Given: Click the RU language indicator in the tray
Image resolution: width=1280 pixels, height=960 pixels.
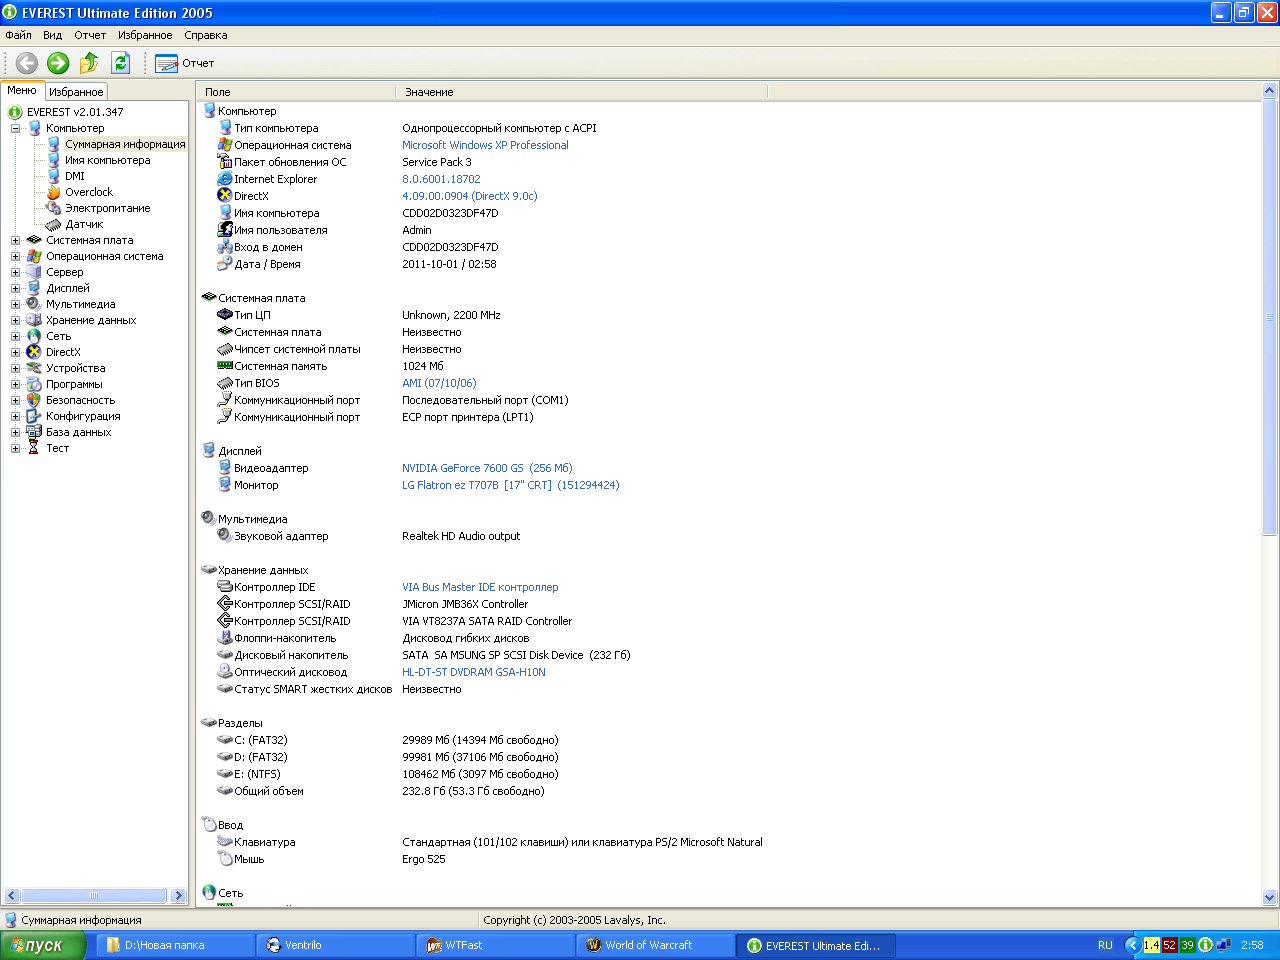Looking at the screenshot, I should pyautogui.click(x=1105, y=945).
